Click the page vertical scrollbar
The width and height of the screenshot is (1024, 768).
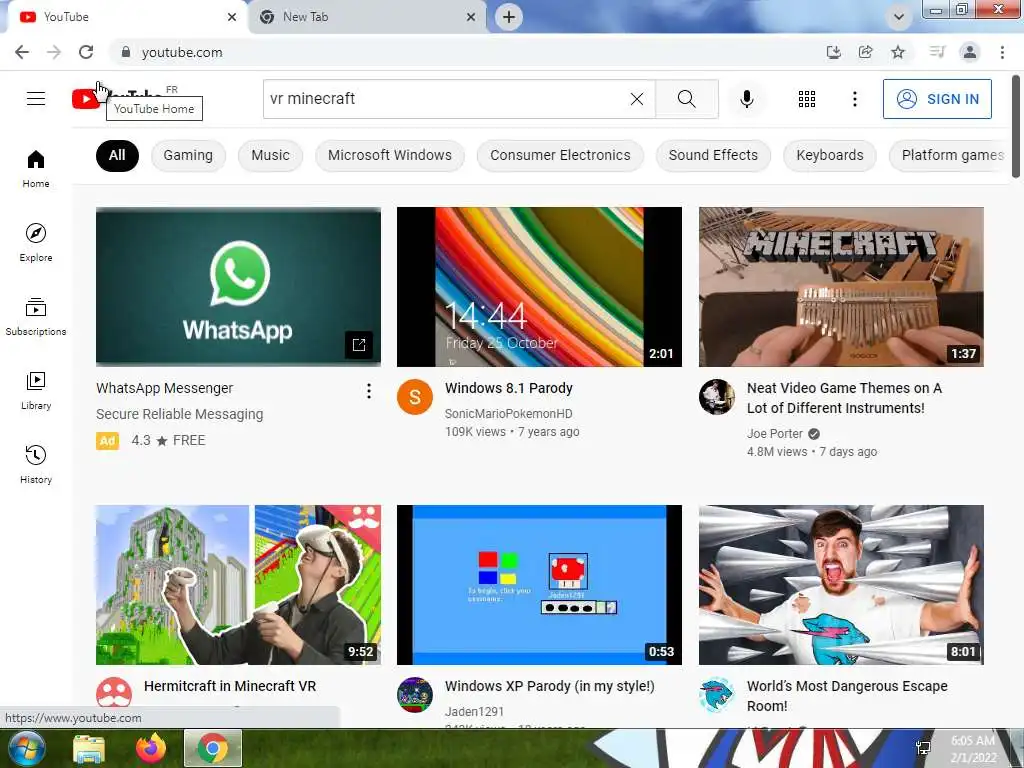(1016, 126)
